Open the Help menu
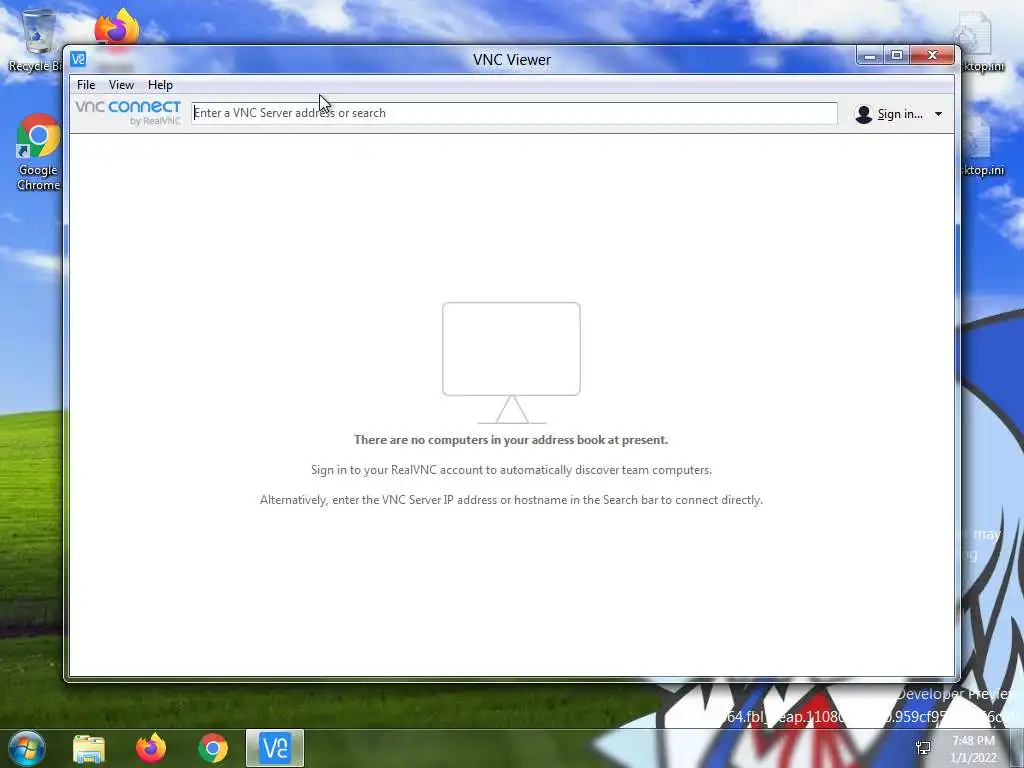This screenshot has width=1024, height=768. pos(160,85)
